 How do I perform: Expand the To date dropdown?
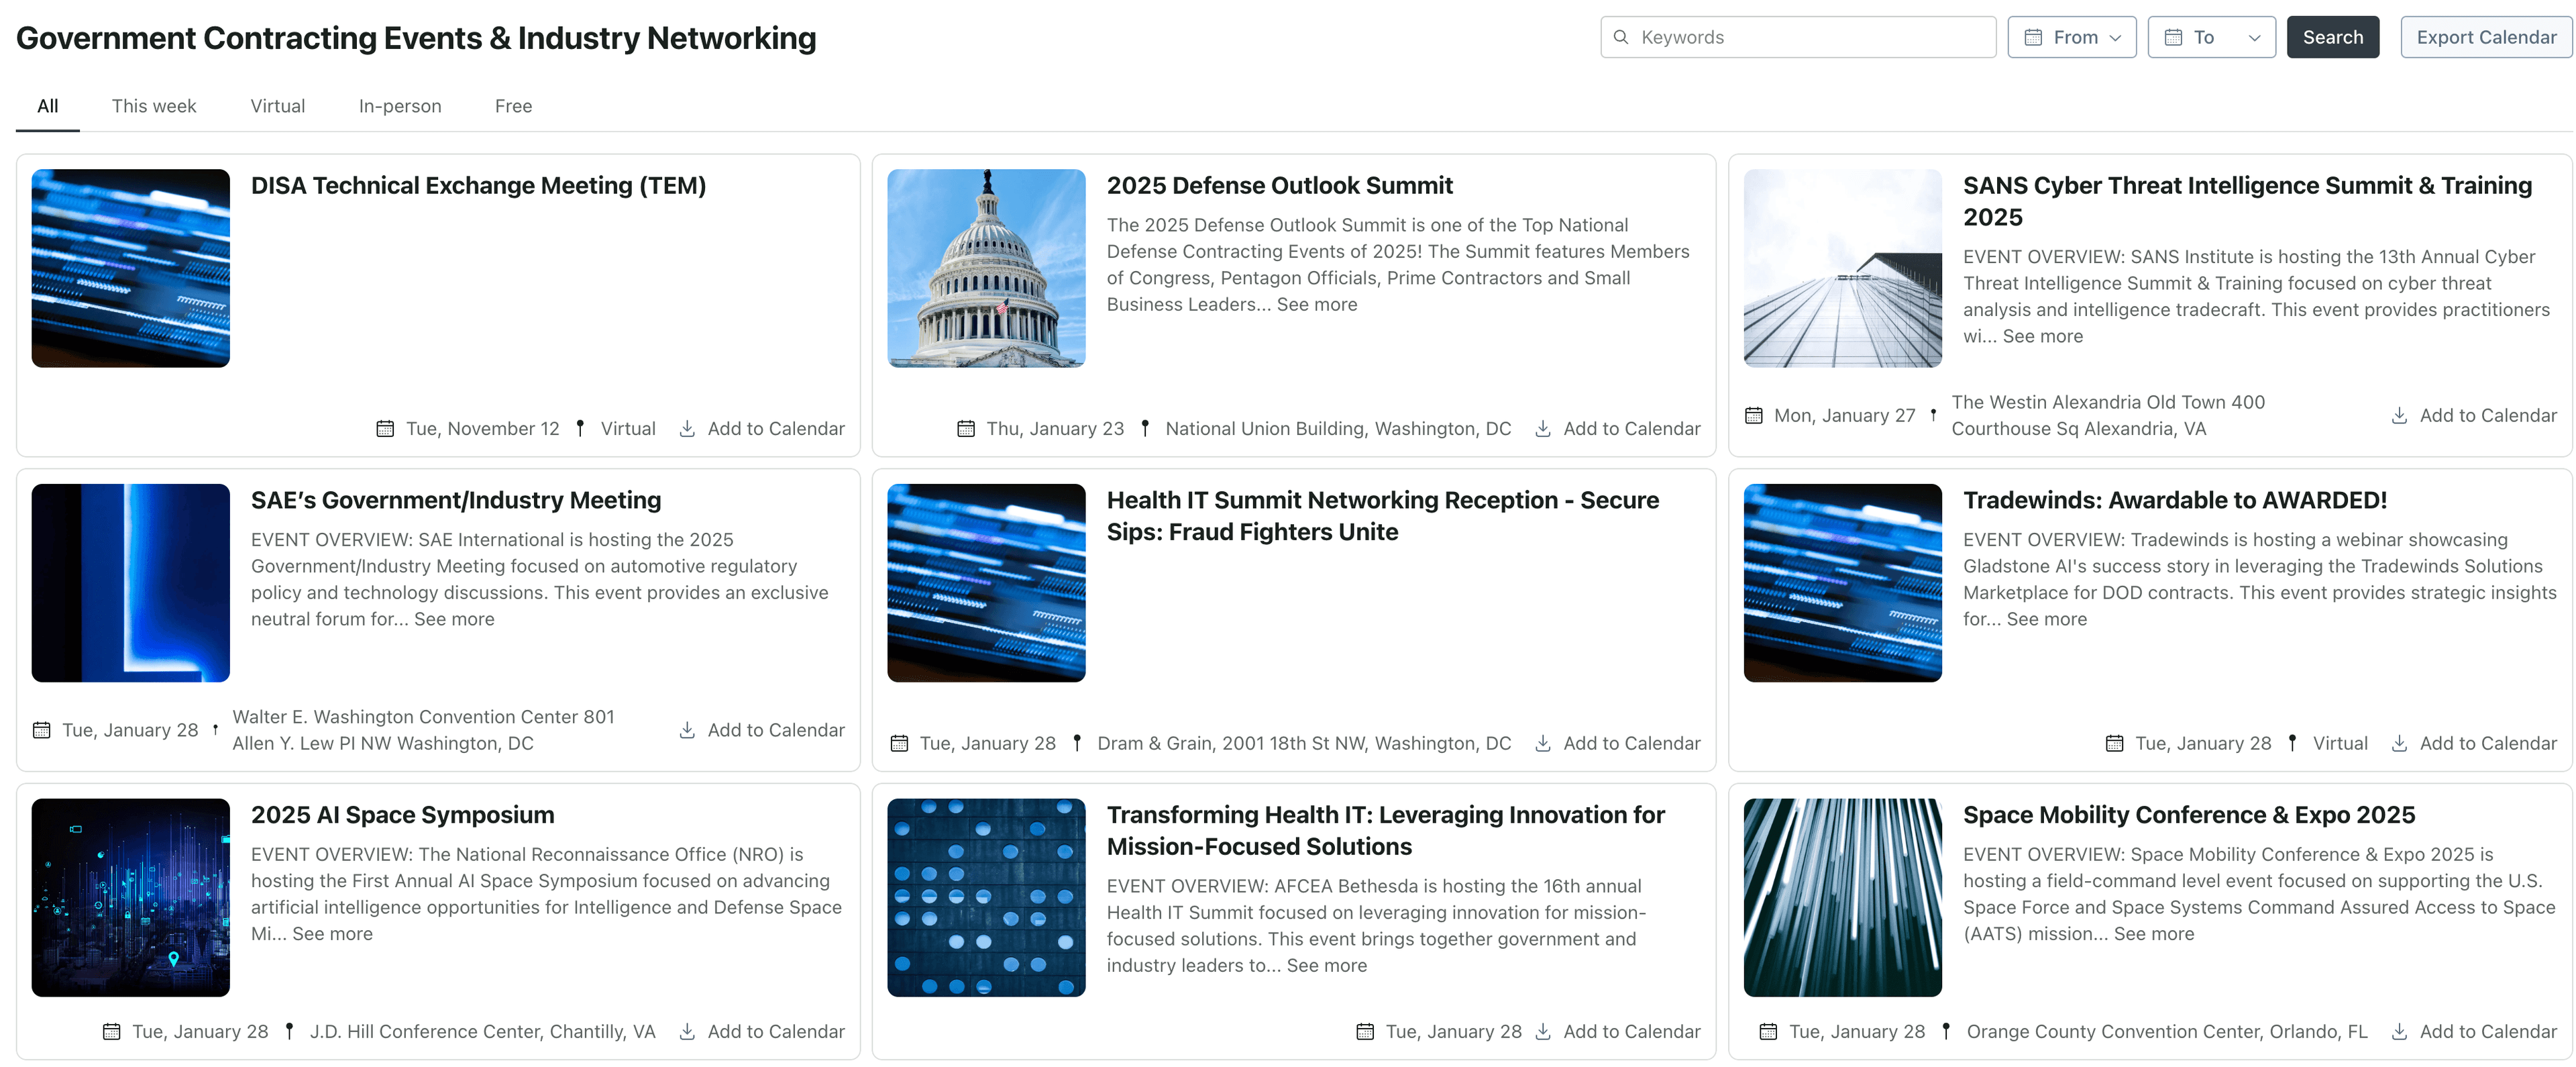(2208, 36)
